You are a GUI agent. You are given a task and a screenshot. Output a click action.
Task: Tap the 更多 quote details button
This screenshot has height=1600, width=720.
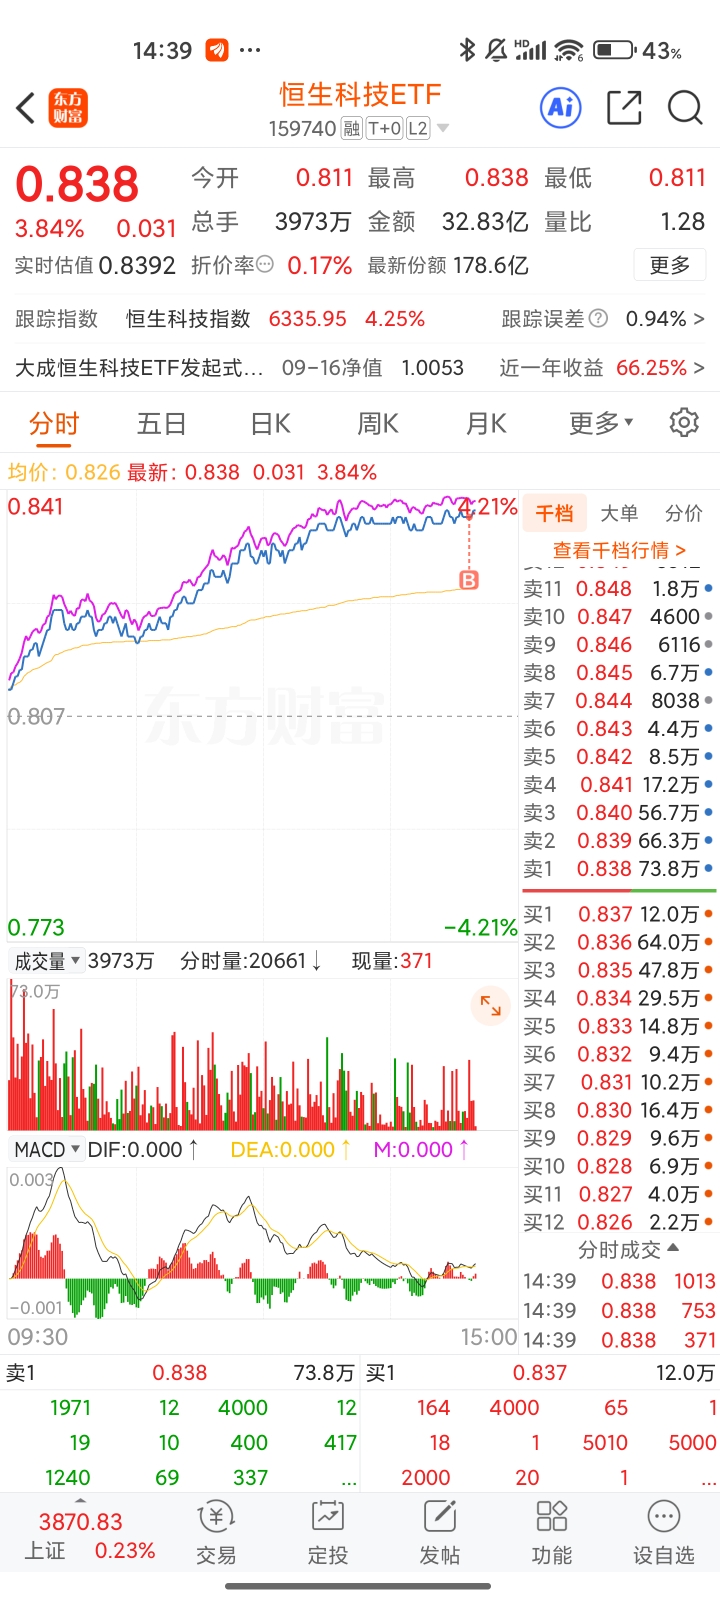click(x=670, y=265)
